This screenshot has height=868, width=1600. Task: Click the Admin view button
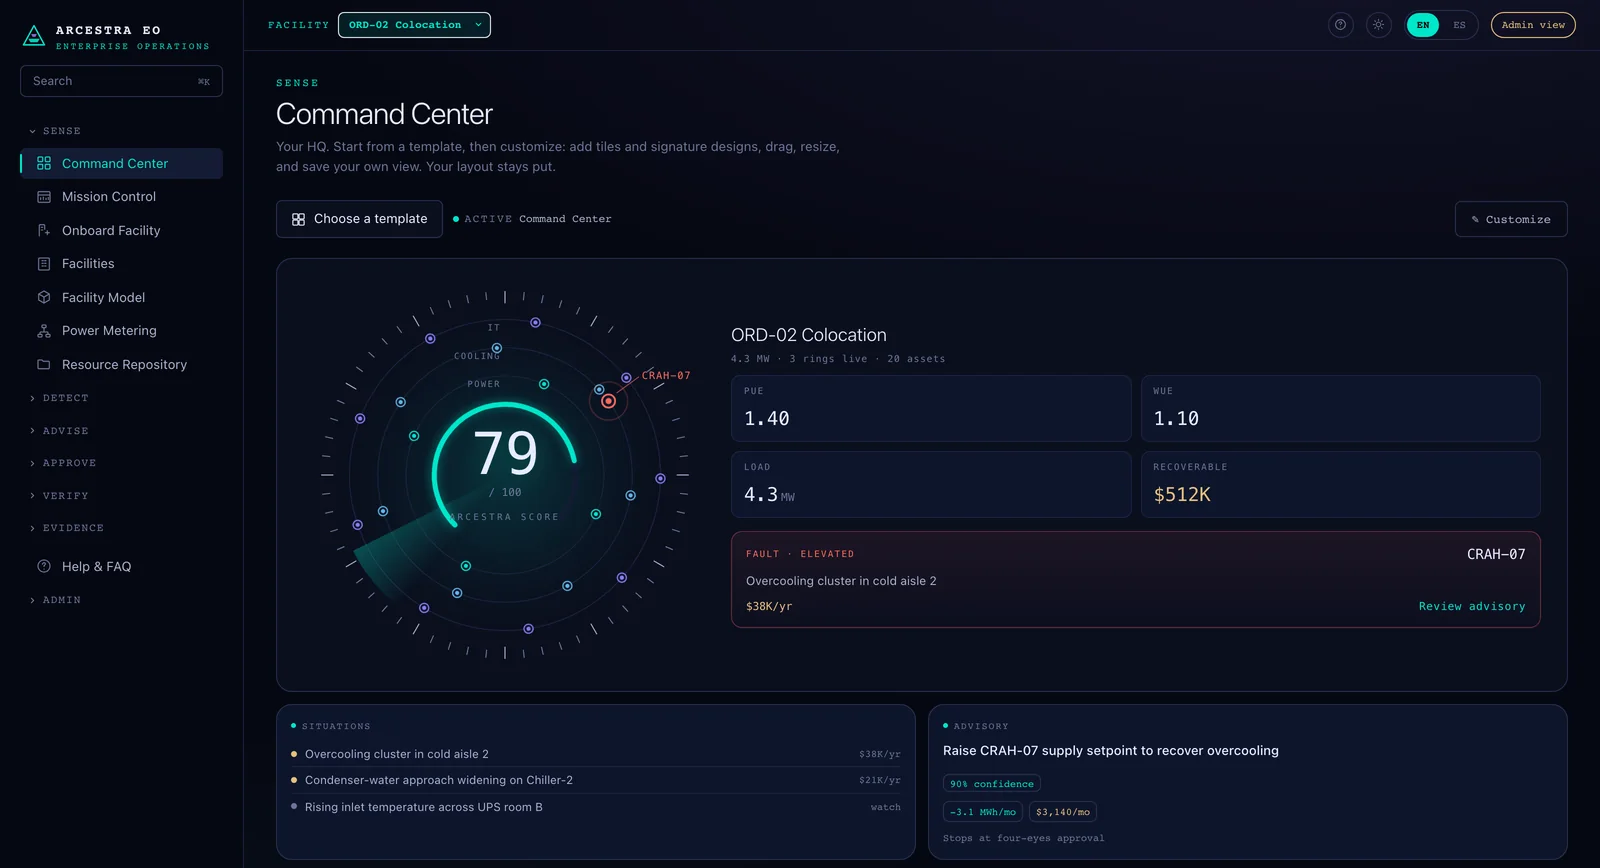1533,25
